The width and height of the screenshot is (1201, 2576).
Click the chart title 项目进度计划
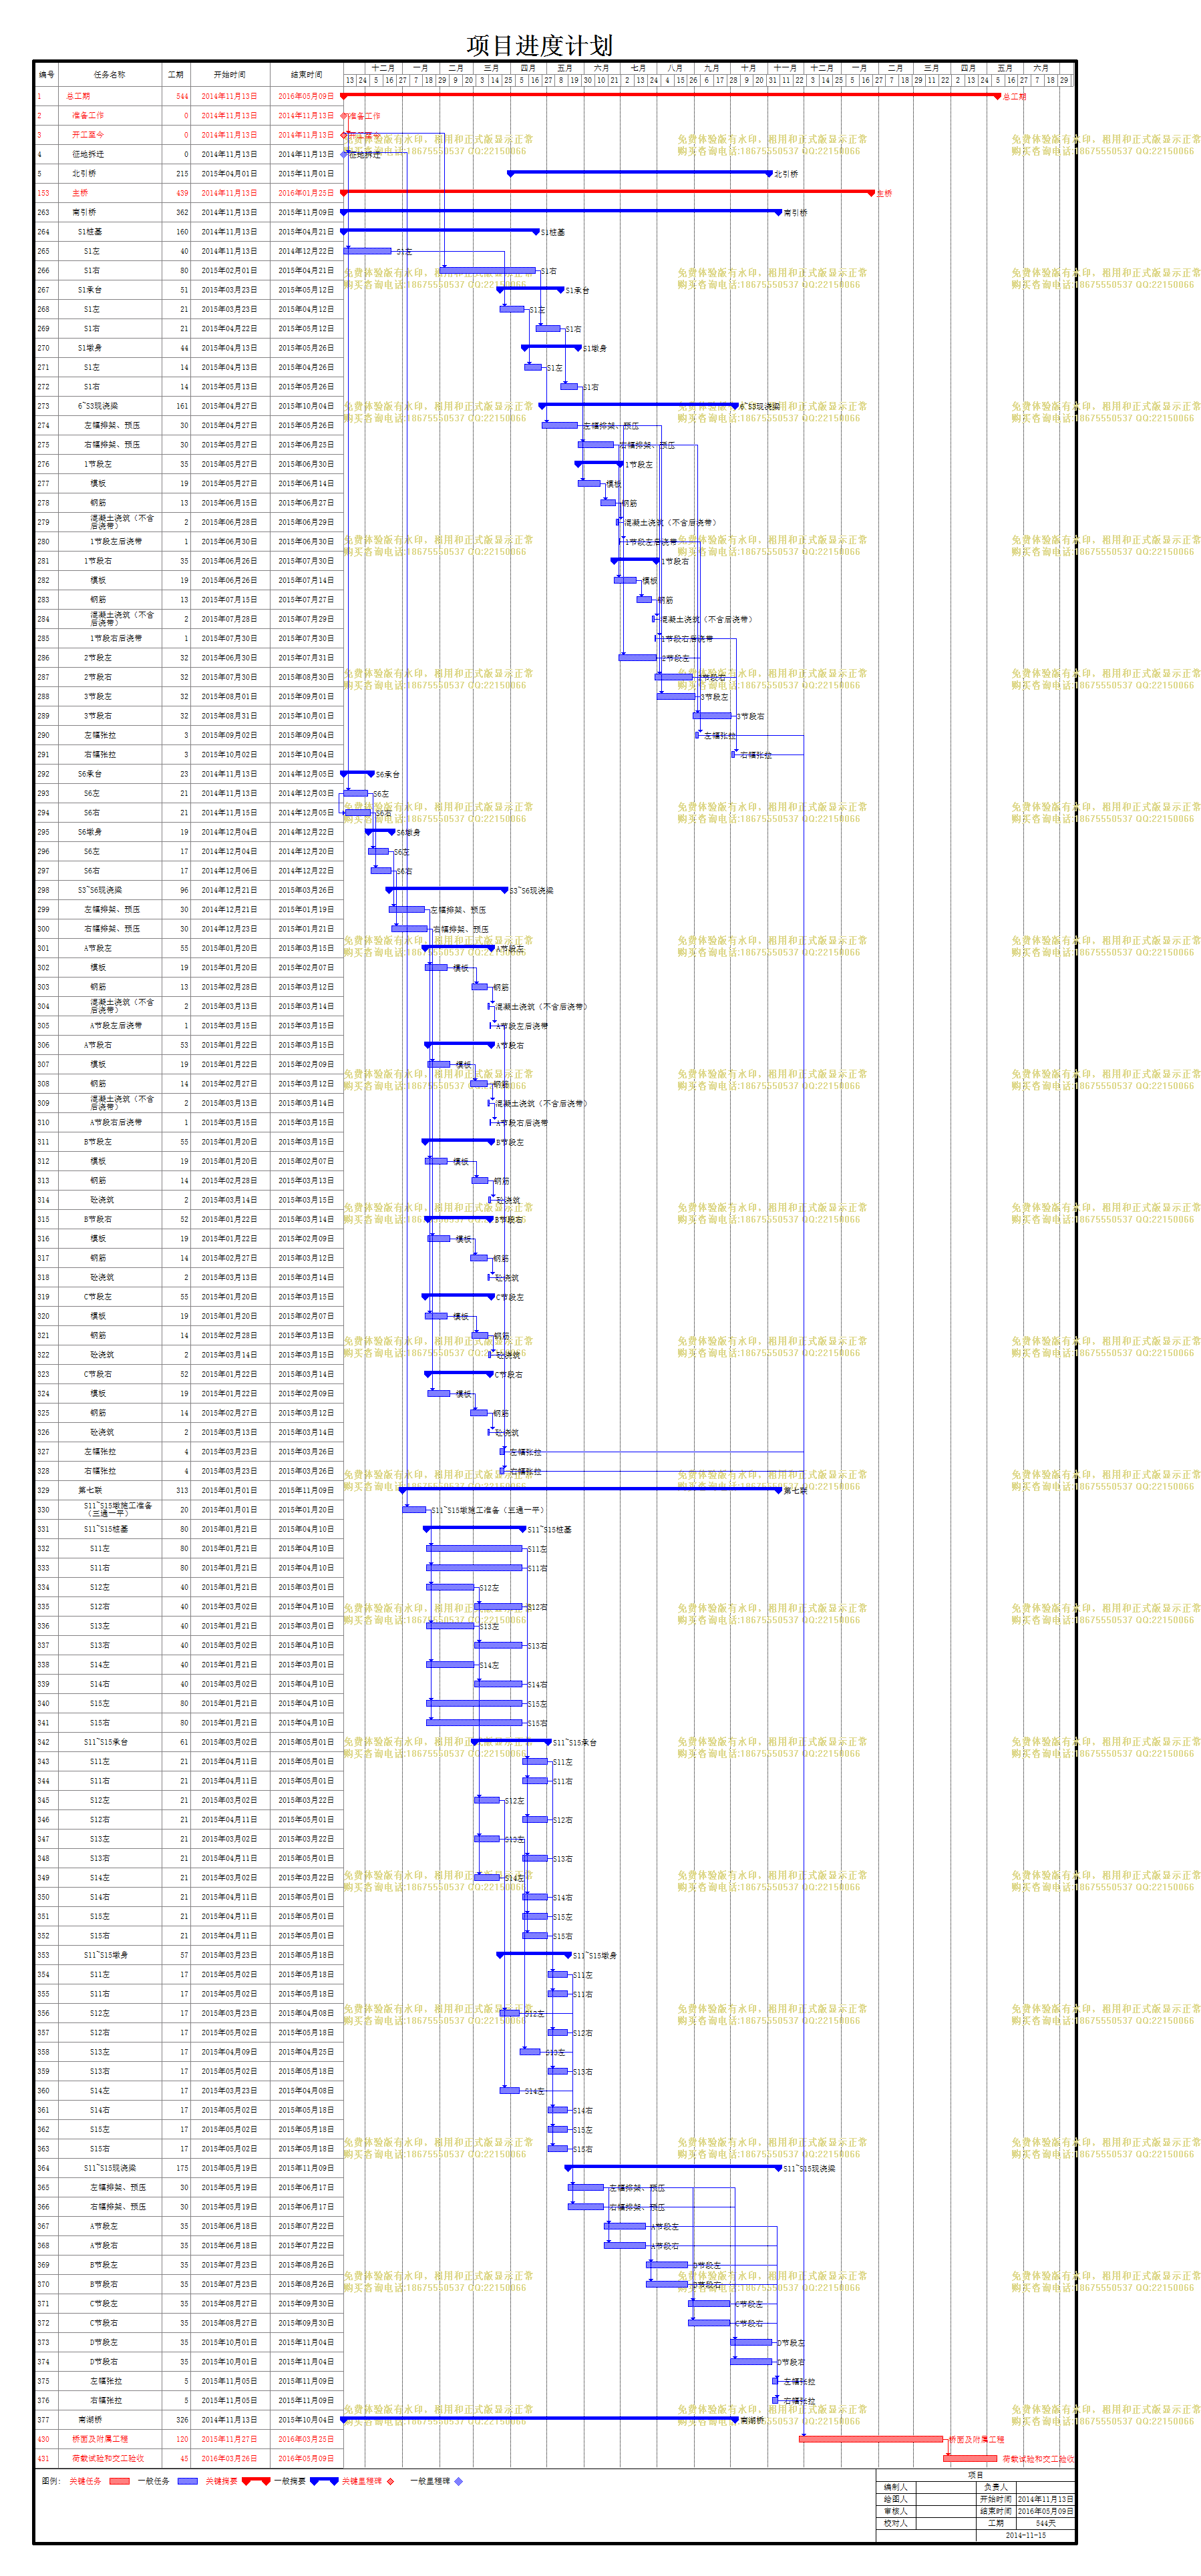tap(539, 45)
